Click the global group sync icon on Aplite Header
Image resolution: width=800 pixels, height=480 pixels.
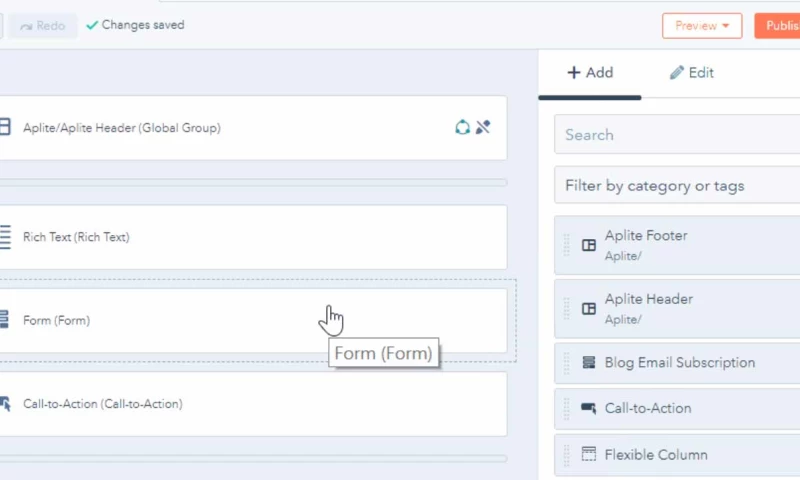pos(462,127)
